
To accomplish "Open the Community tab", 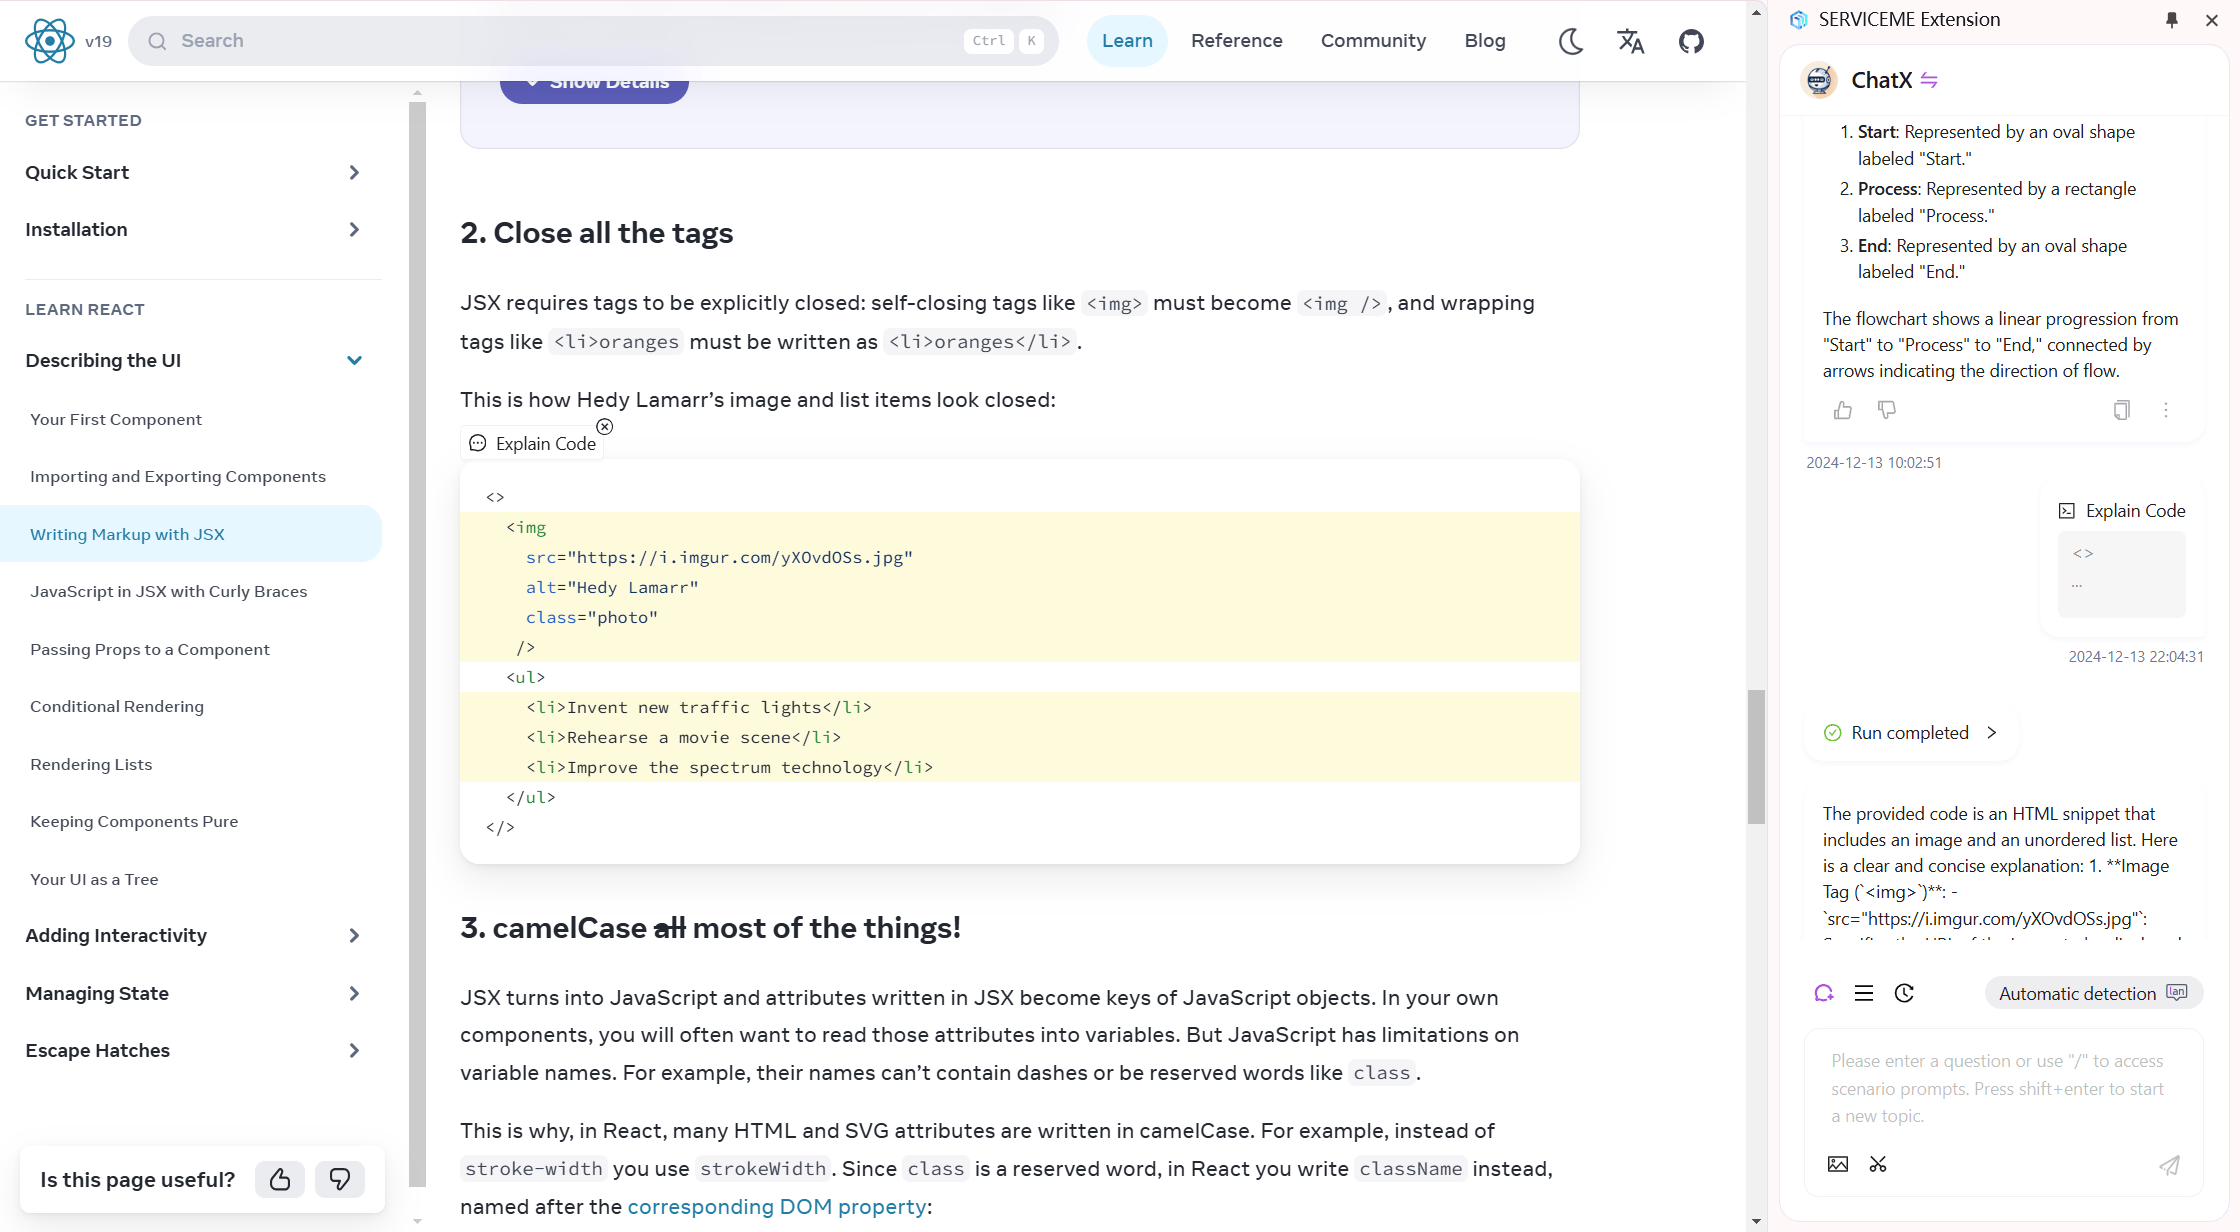I will [x=1373, y=41].
